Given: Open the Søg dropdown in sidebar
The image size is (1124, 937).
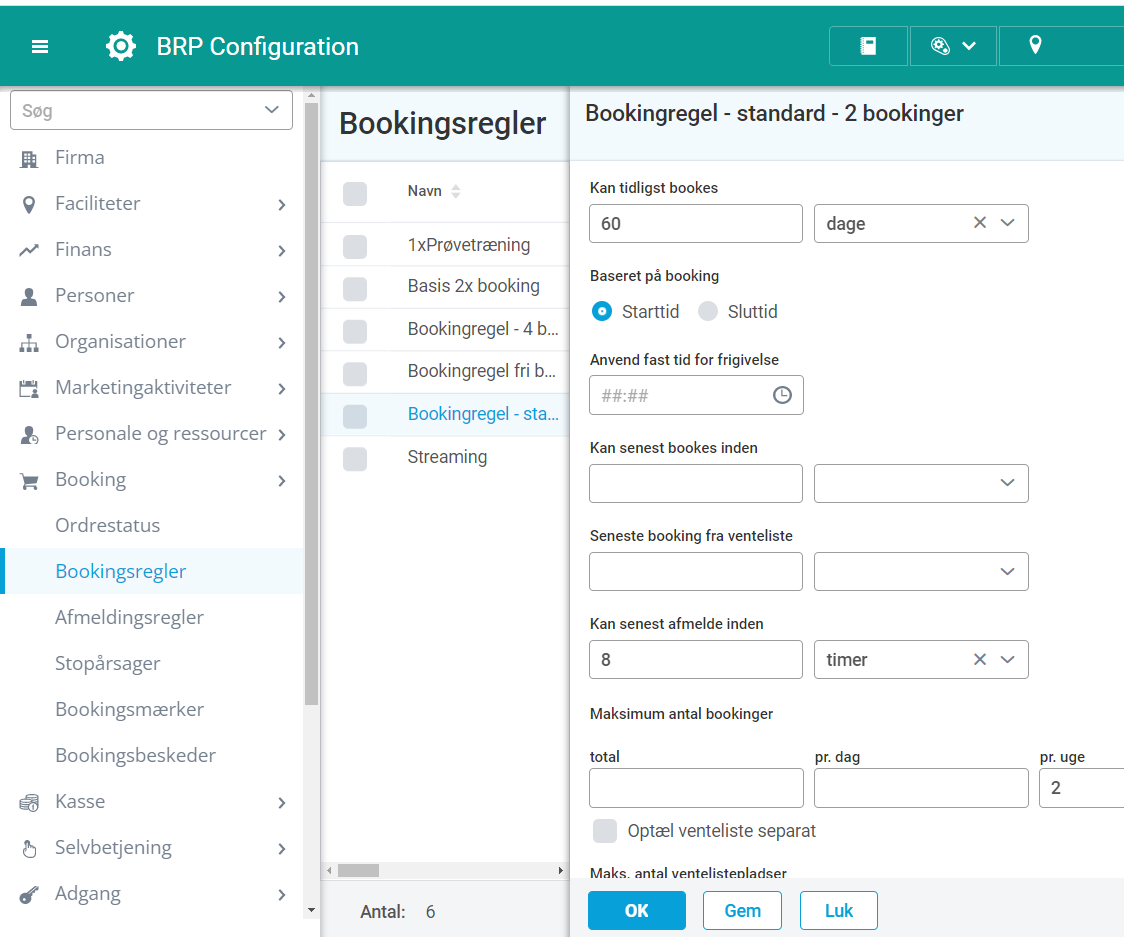Looking at the screenshot, I should 271,110.
